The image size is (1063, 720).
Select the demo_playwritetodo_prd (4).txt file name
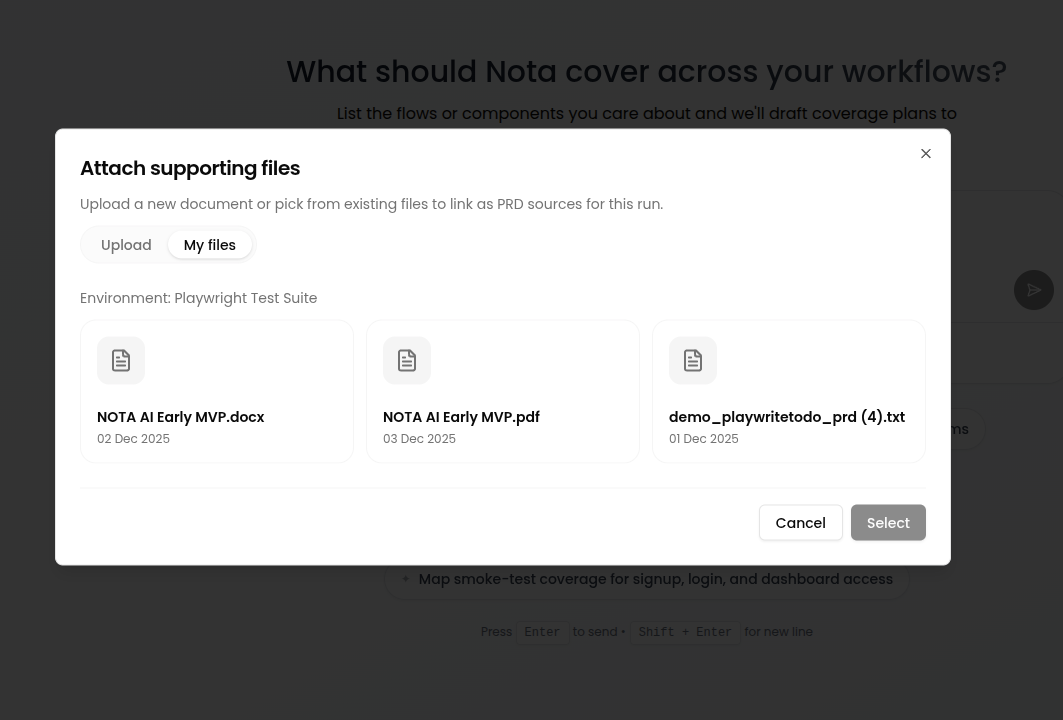pos(786,417)
